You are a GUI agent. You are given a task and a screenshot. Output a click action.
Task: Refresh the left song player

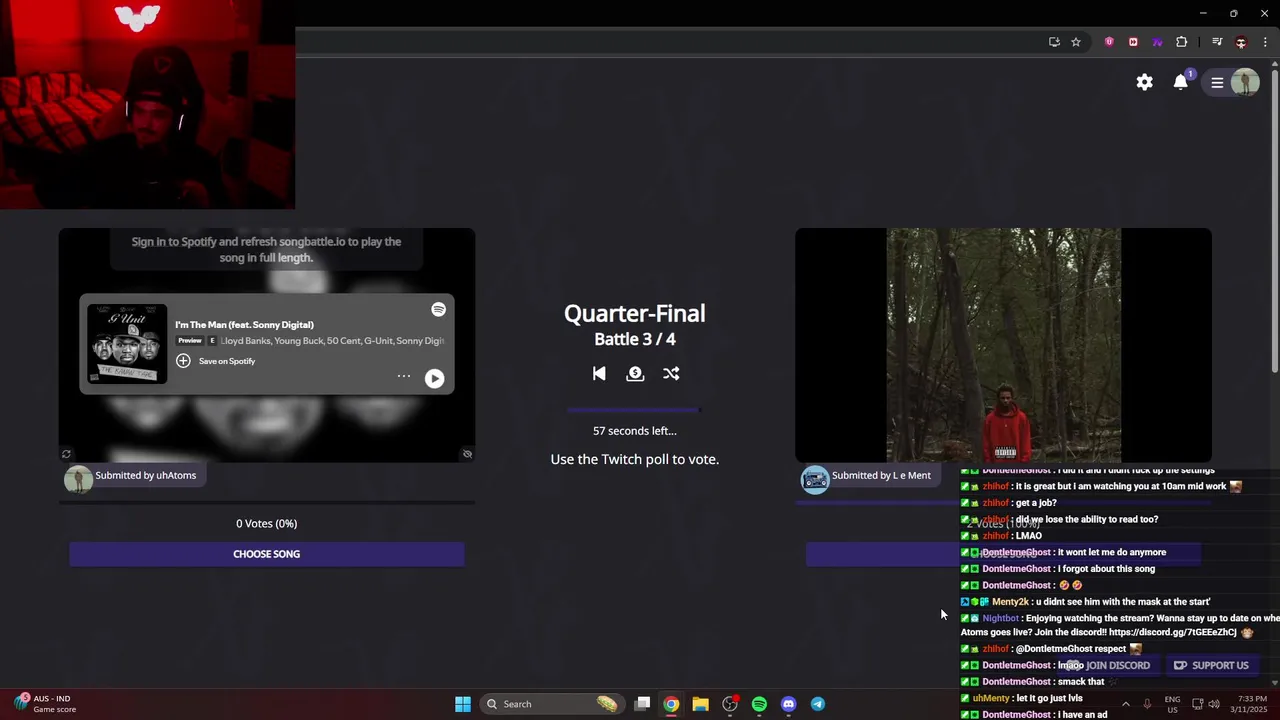(66, 454)
